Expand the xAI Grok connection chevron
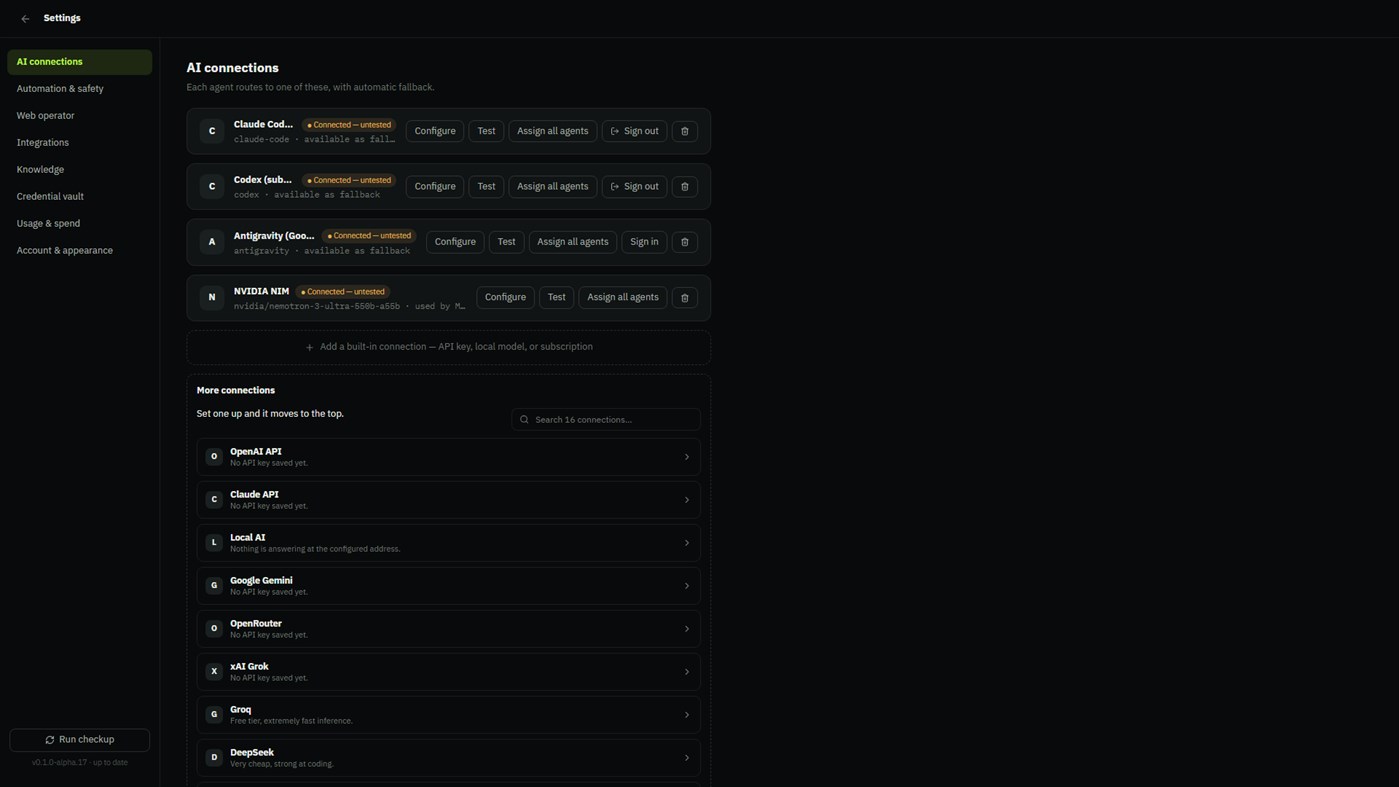The width and height of the screenshot is (1399, 787). click(687, 672)
